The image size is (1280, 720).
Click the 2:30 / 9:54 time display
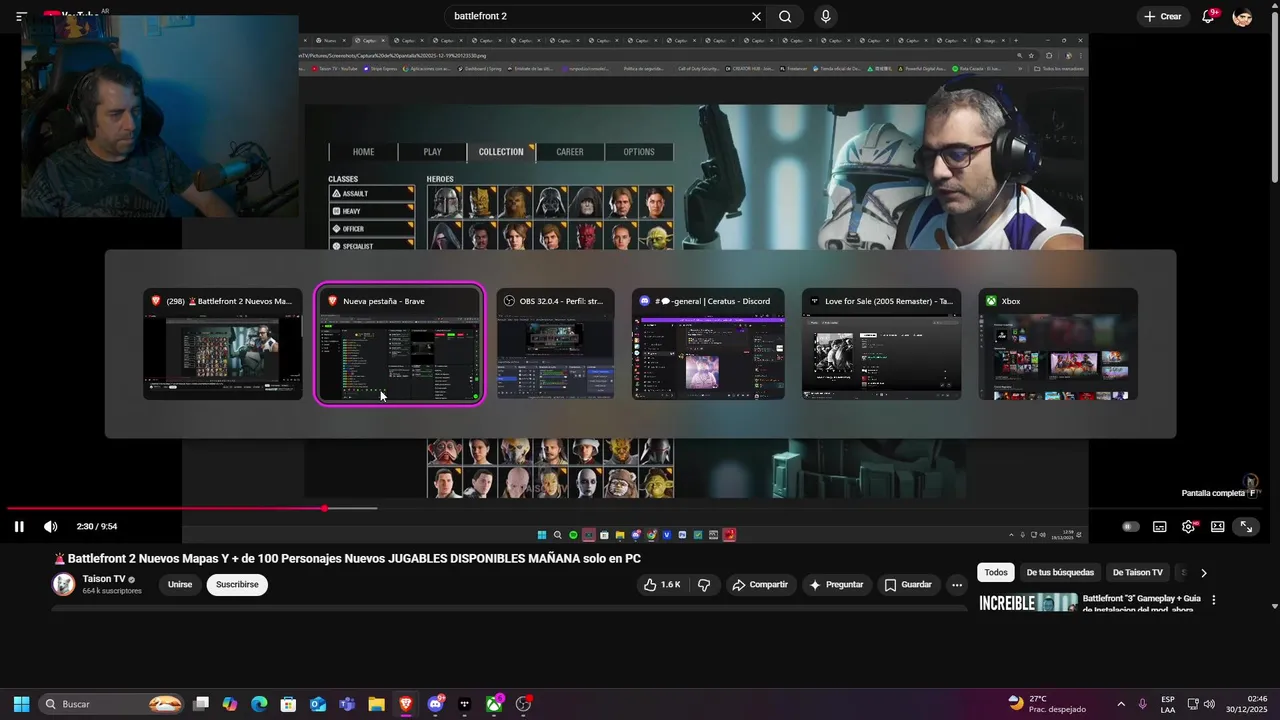coord(97,527)
